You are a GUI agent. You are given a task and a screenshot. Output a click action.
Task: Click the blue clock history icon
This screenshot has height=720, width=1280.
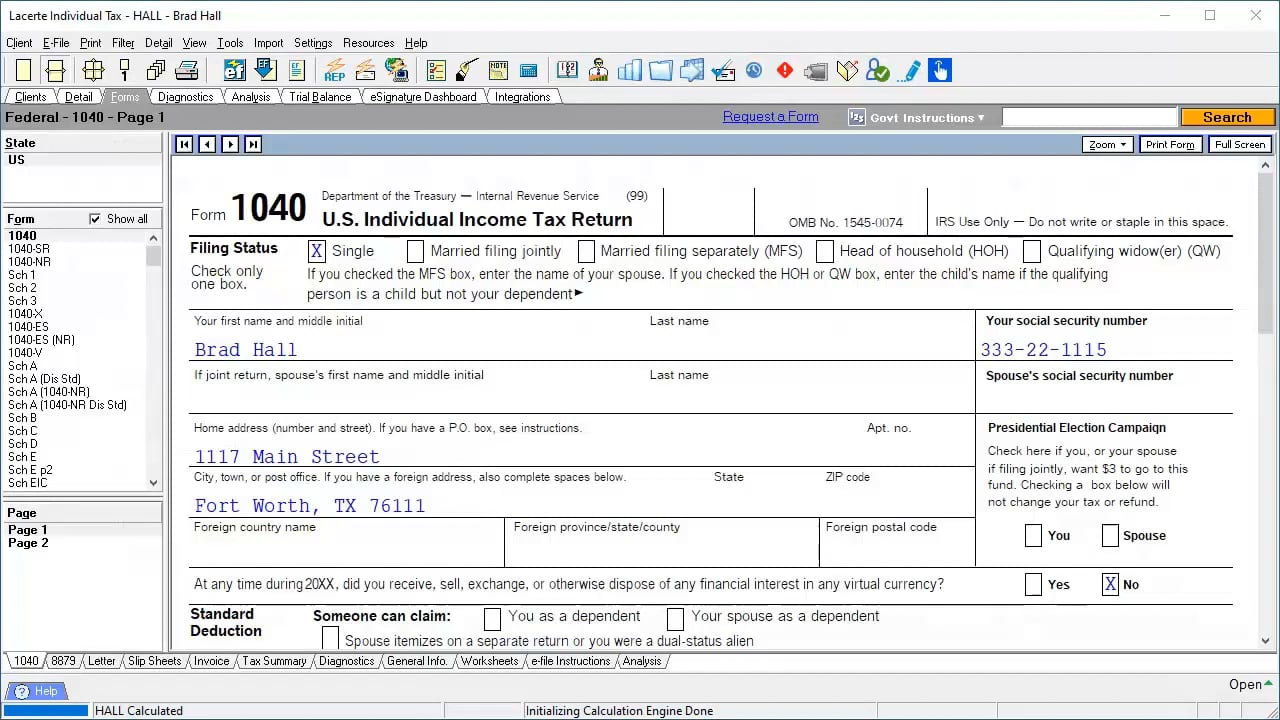[x=754, y=70]
